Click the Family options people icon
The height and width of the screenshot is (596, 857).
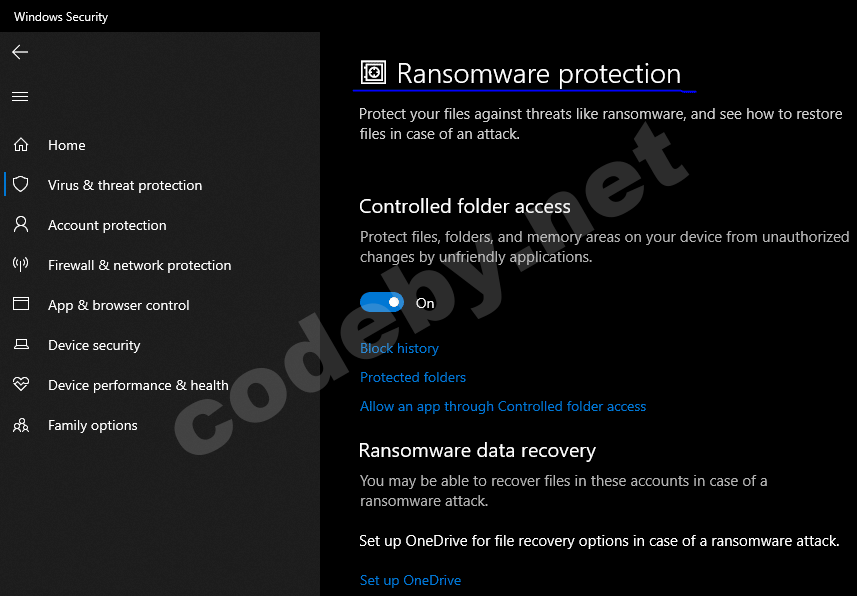(20, 425)
